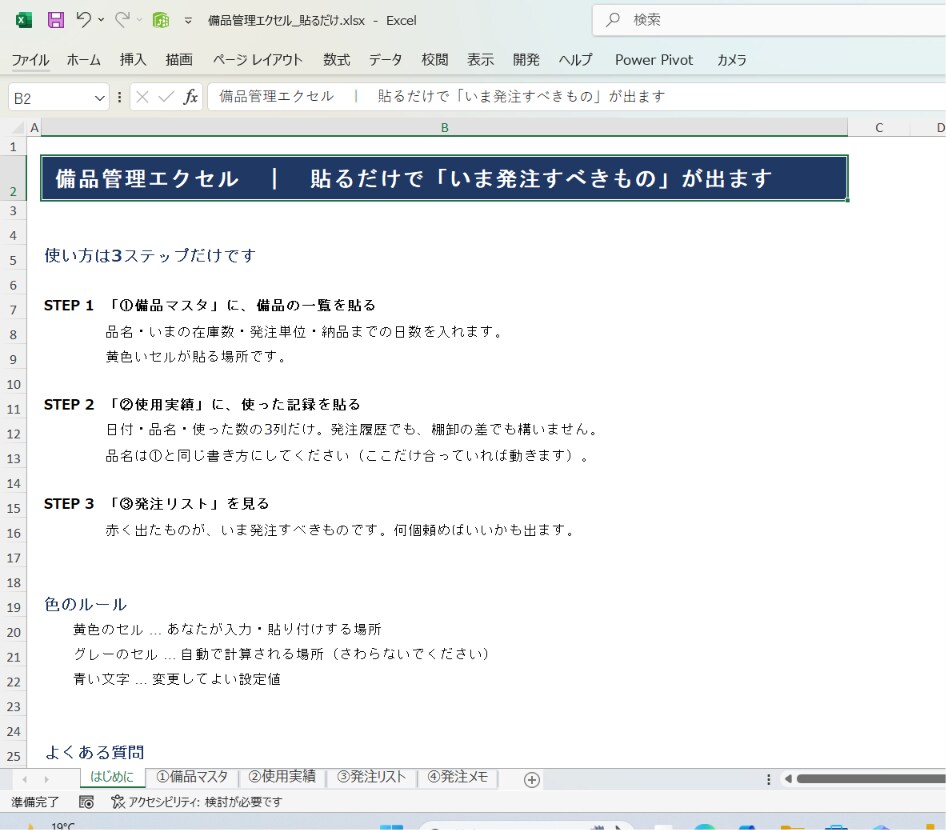The width and height of the screenshot is (946, 830).
Task: Click the horizontal scrollbar left arrow
Action: [788, 779]
